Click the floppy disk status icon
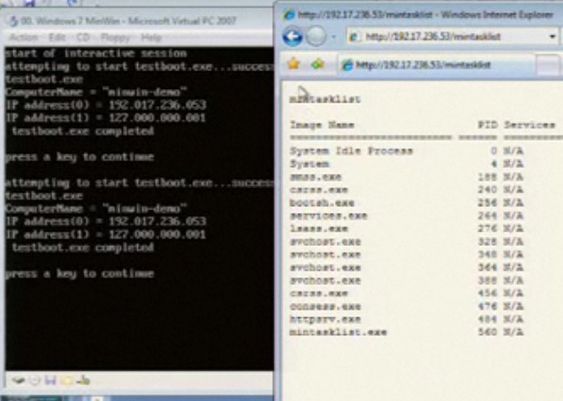This screenshot has height=401, width=563. pos(51,380)
